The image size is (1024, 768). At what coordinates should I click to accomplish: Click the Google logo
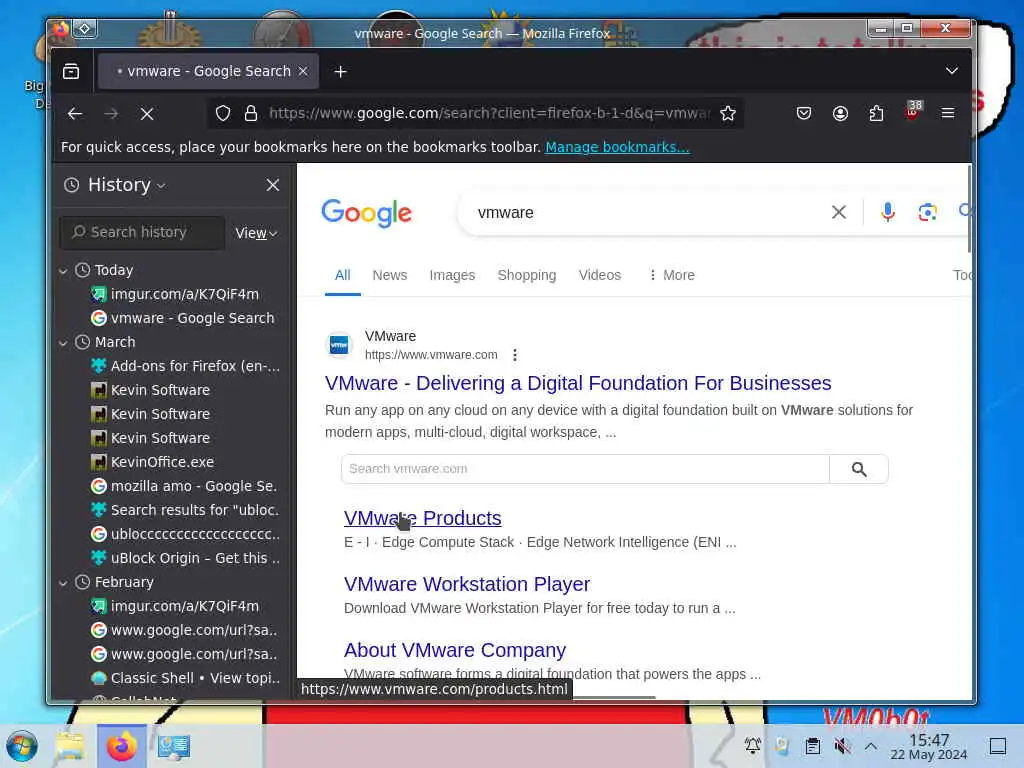(366, 213)
